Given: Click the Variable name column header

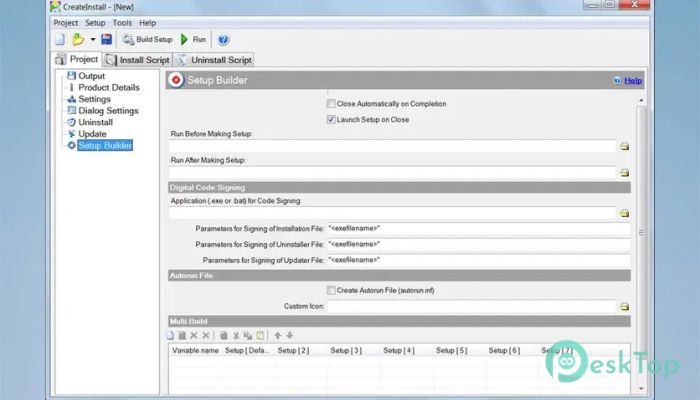Looking at the screenshot, I should 195,350.
